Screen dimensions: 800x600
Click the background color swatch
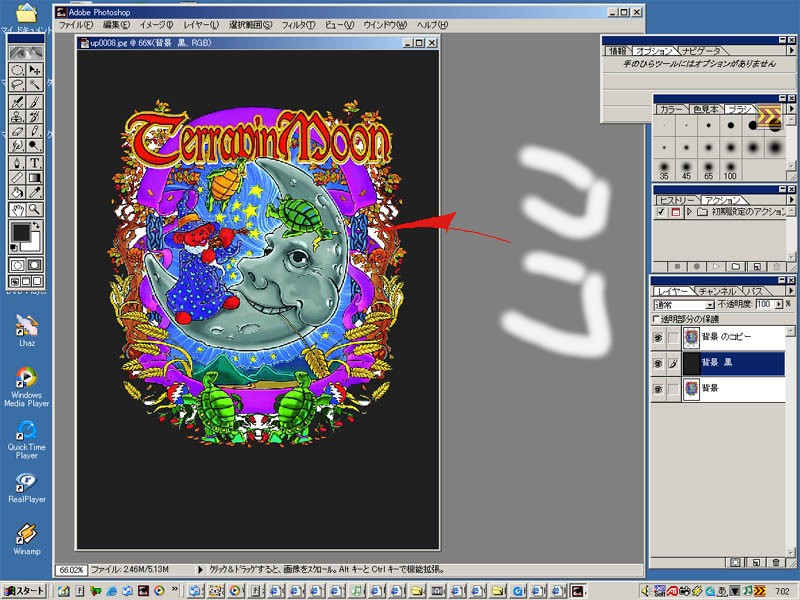33,244
